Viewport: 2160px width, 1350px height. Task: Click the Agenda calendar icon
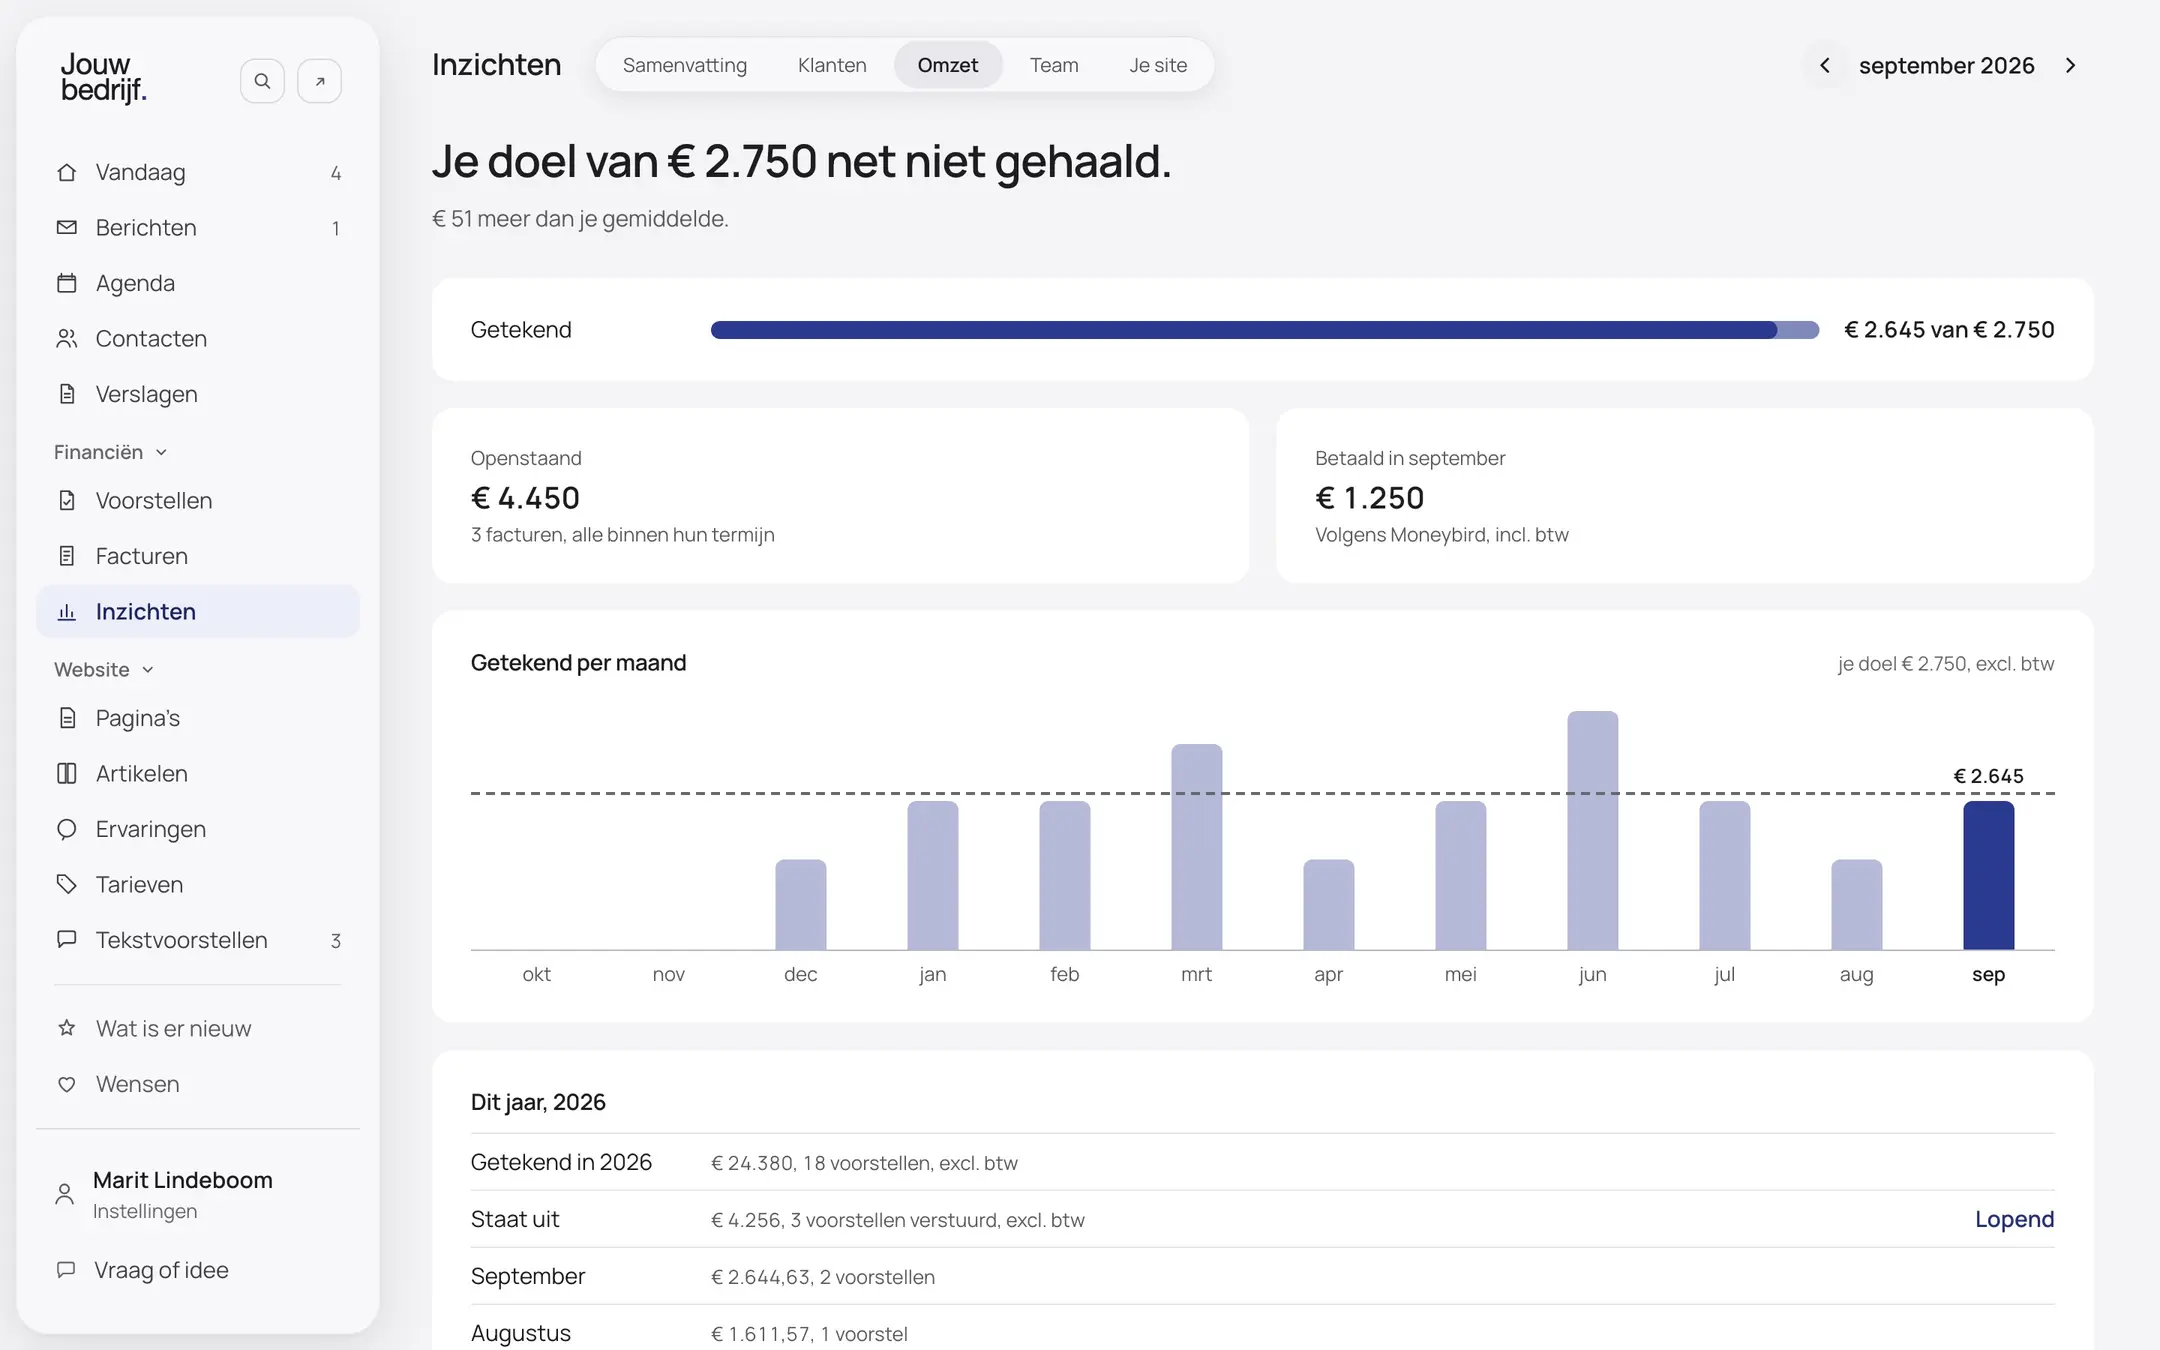click(67, 283)
